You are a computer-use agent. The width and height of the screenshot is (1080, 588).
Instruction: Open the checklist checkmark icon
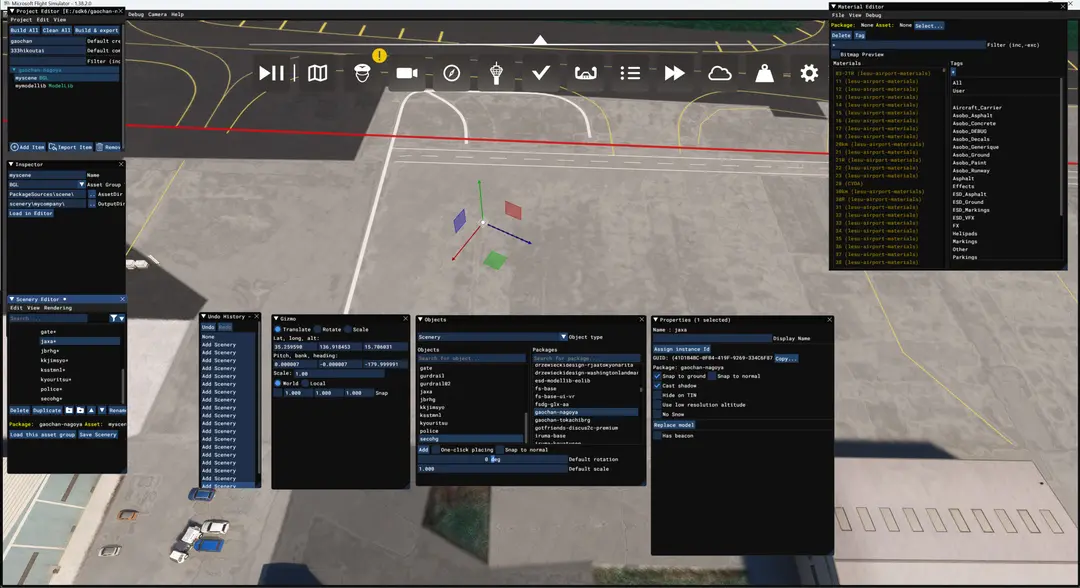tap(541, 72)
